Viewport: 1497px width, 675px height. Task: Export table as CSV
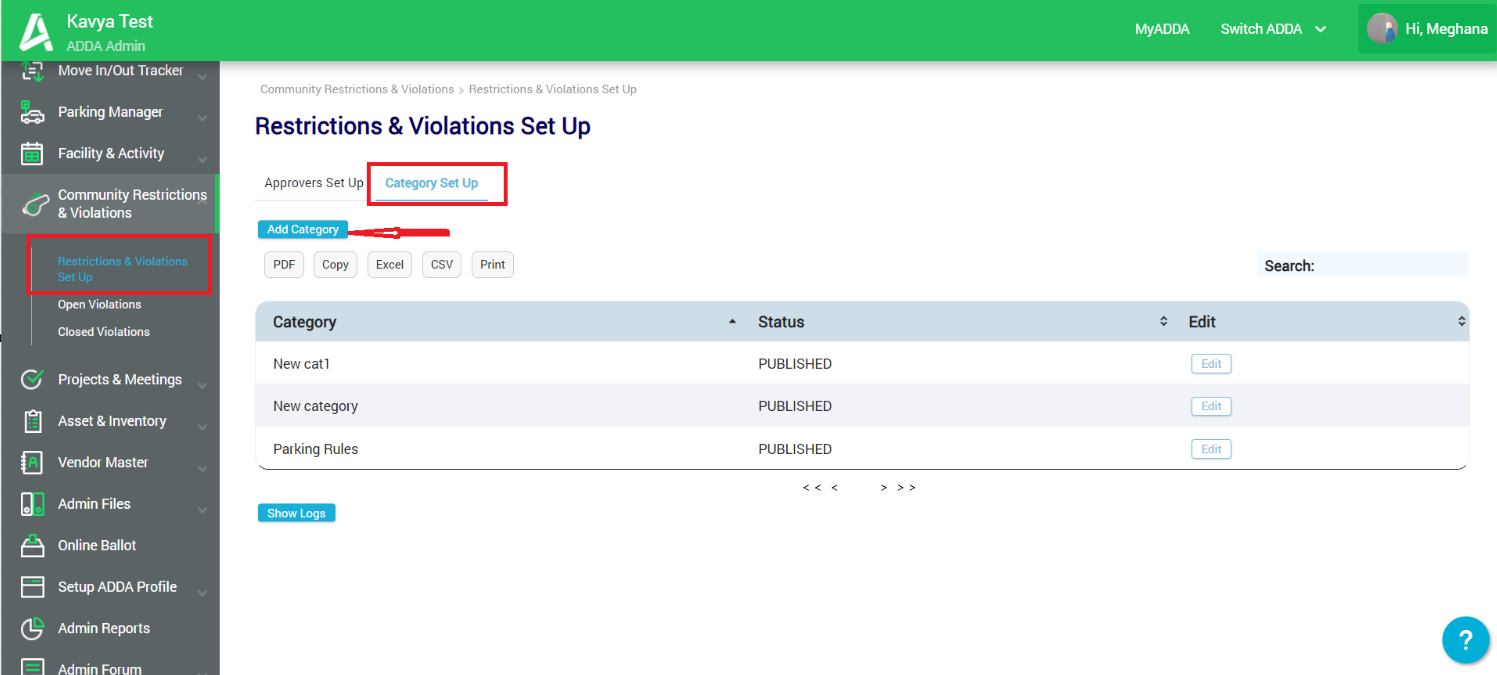(442, 265)
